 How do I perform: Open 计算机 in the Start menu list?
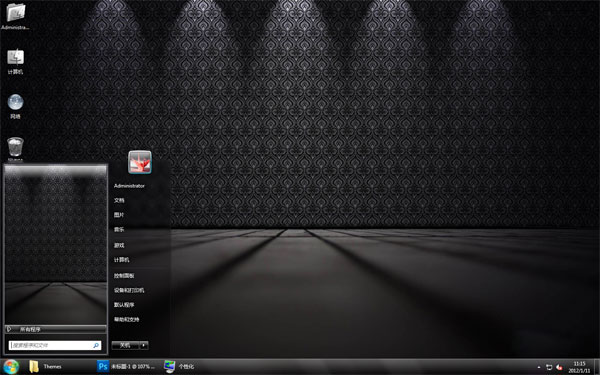click(121, 260)
